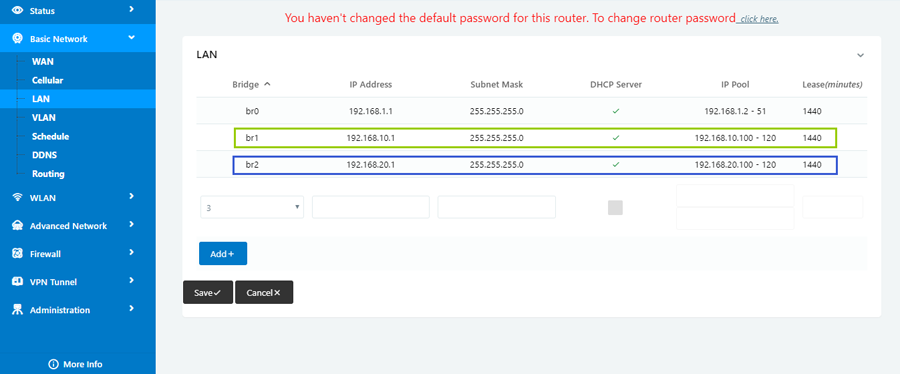Screen dimensions: 900x374
Task: Toggle the br0 DHCP Server checkmark
Action: (616, 111)
